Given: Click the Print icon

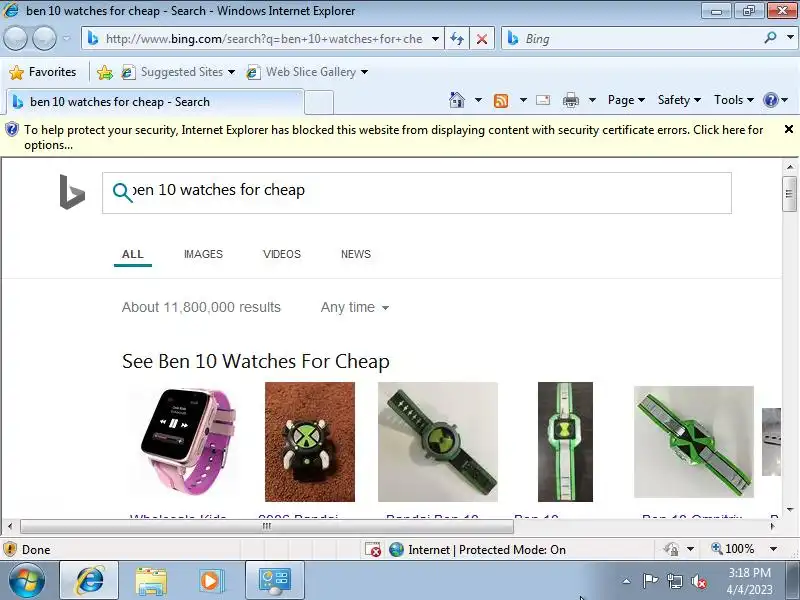Looking at the screenshot, I should tap(570, 101).
